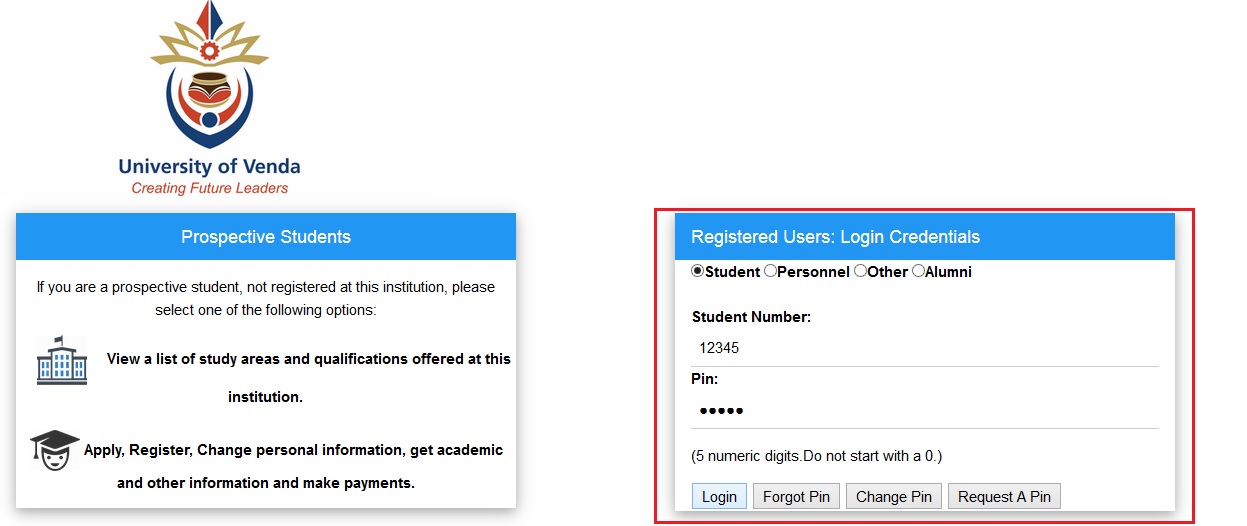Click the Creating Future Leaders tagline
This screenshot has height=526, width=1247.
(x=209, y=188)
